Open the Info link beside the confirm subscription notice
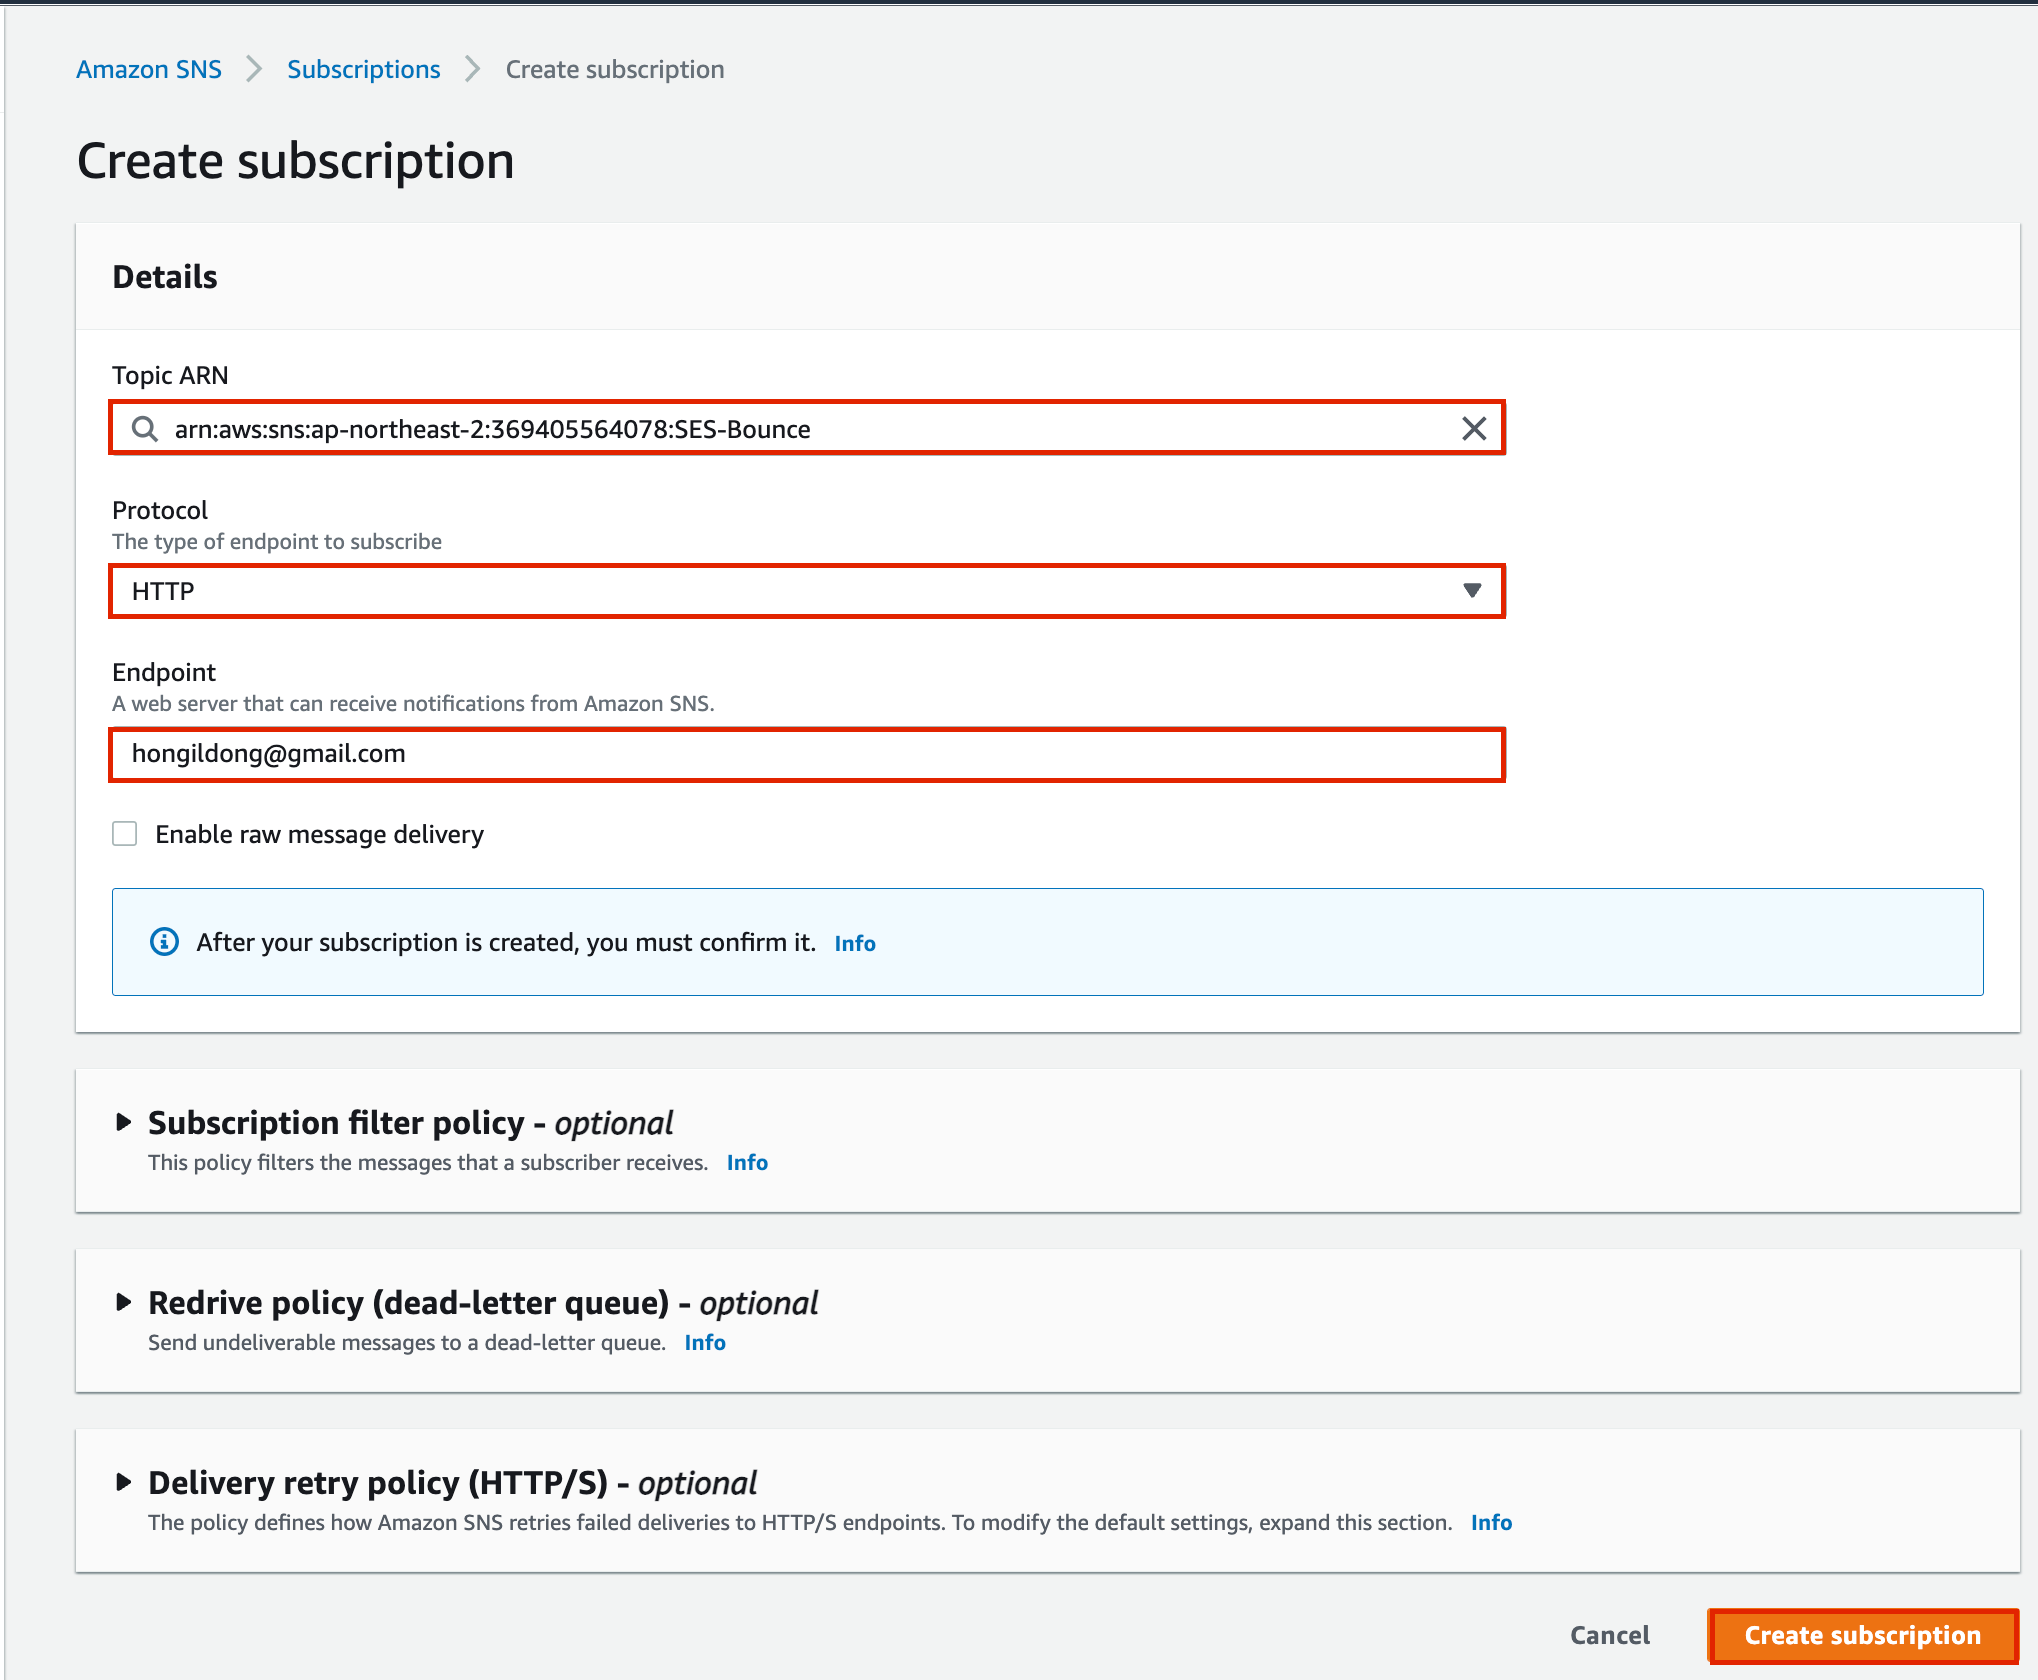The image size is (2038, 1680). [x=855, y=943]
